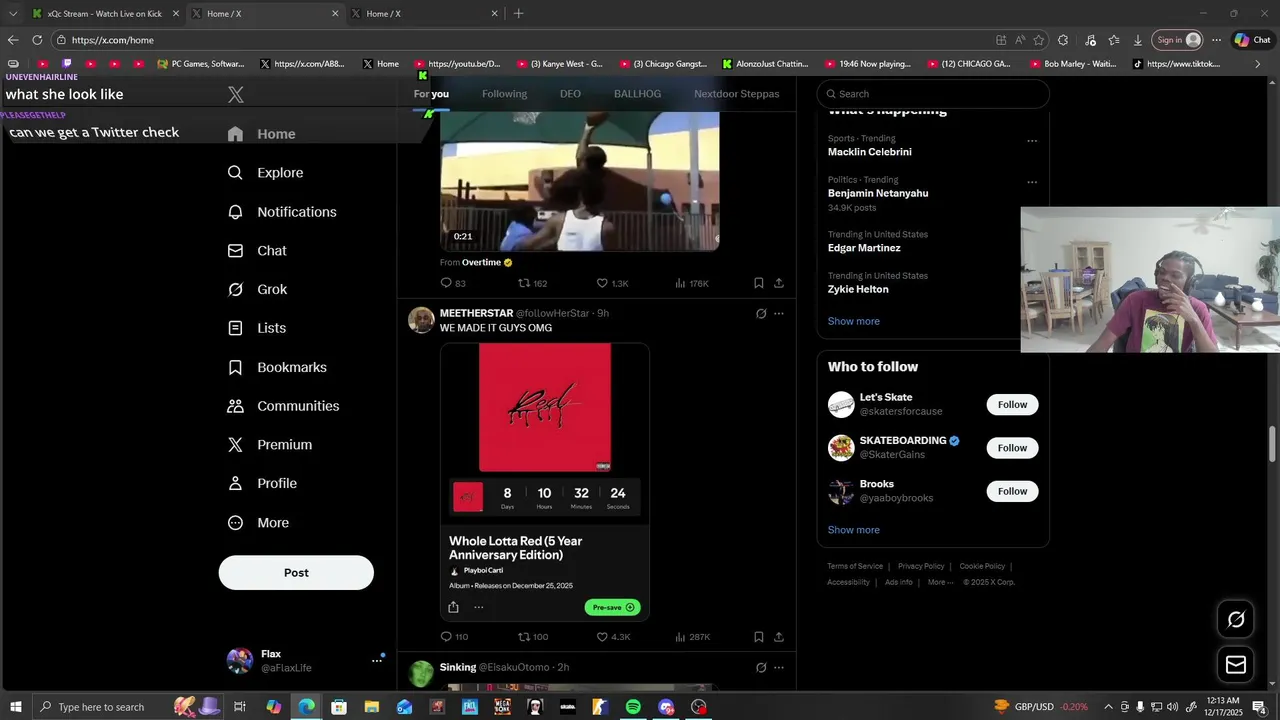The image size is (1280, 720).
Task: Open Spotify from the taskbar
Action: pyautogui.click(x=633, y=707)
